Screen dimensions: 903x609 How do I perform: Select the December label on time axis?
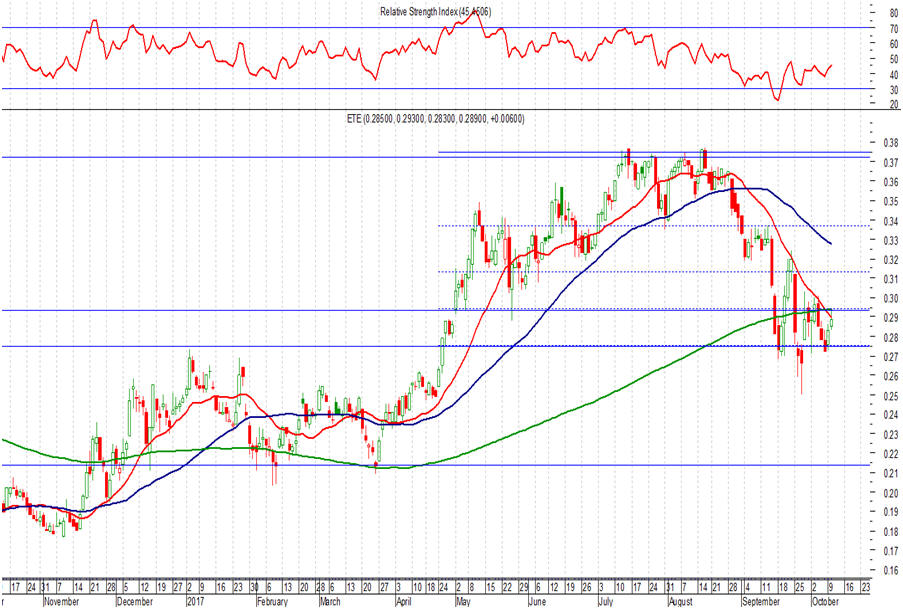tap(135, 602)
